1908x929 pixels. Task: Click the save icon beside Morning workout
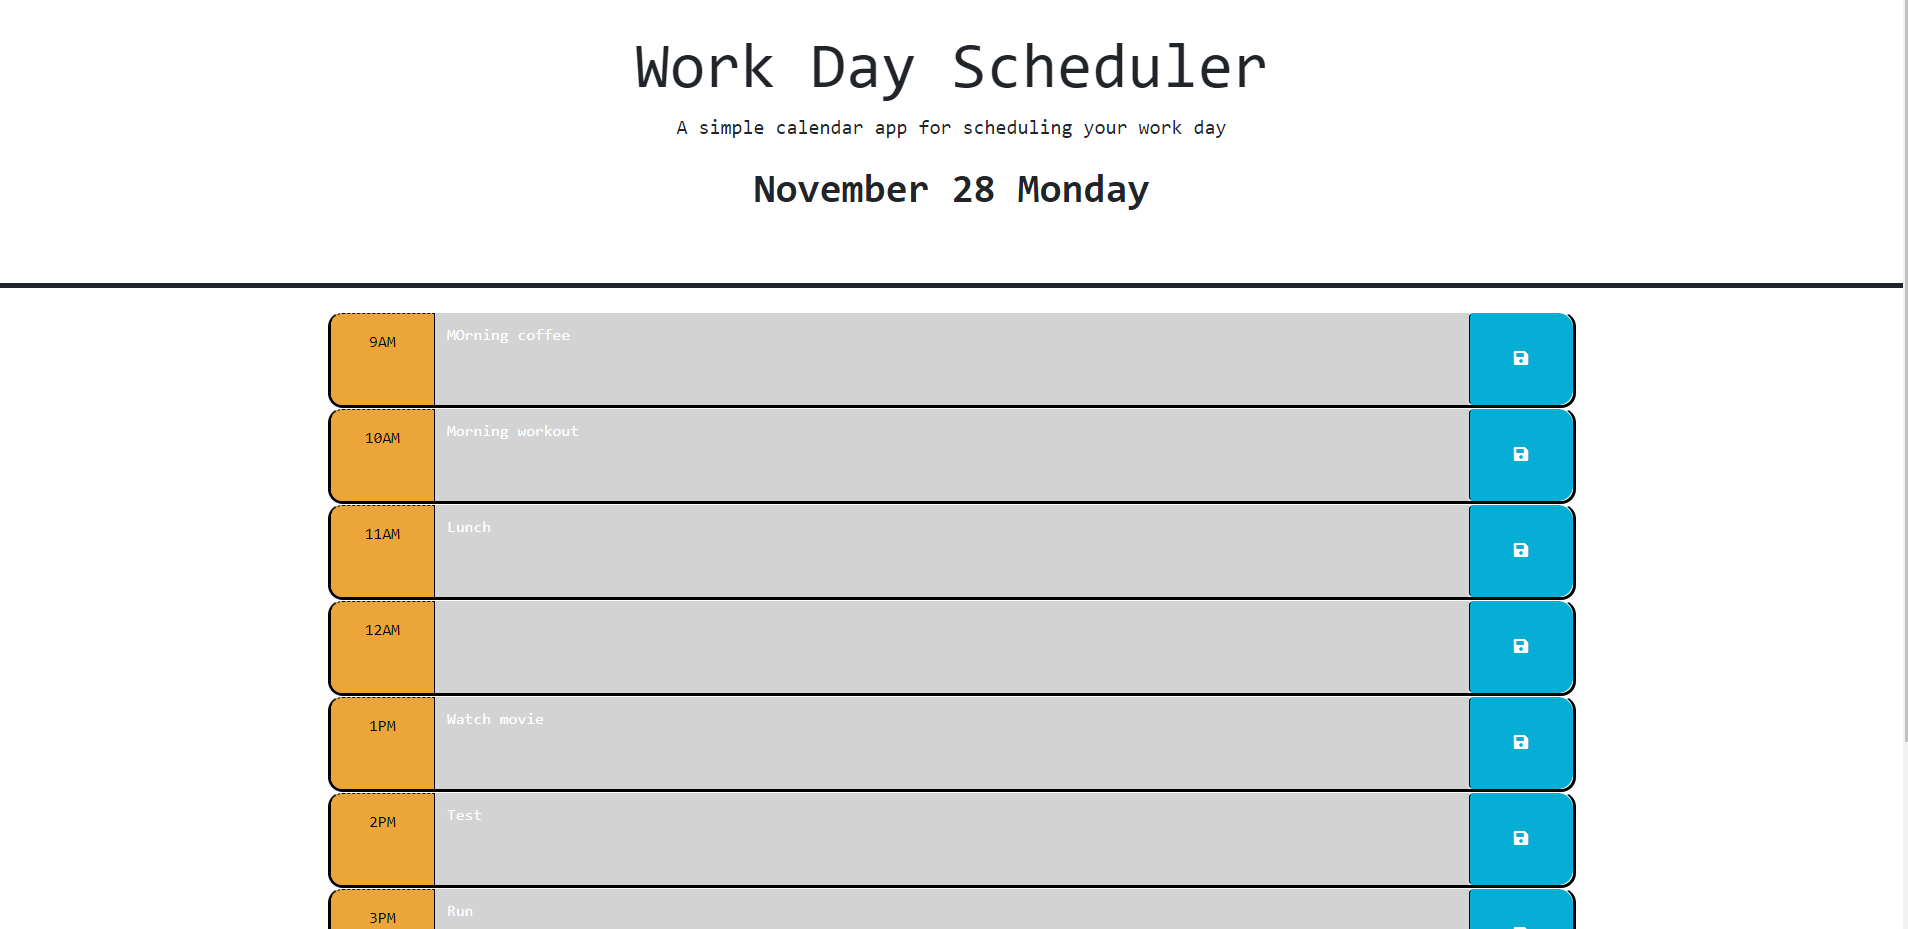tap(1520, 455)
